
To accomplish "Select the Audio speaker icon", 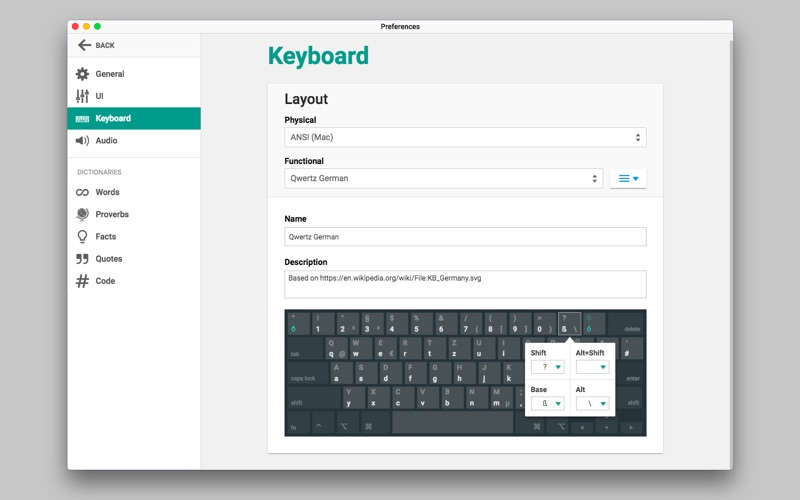I will [82, 141].
